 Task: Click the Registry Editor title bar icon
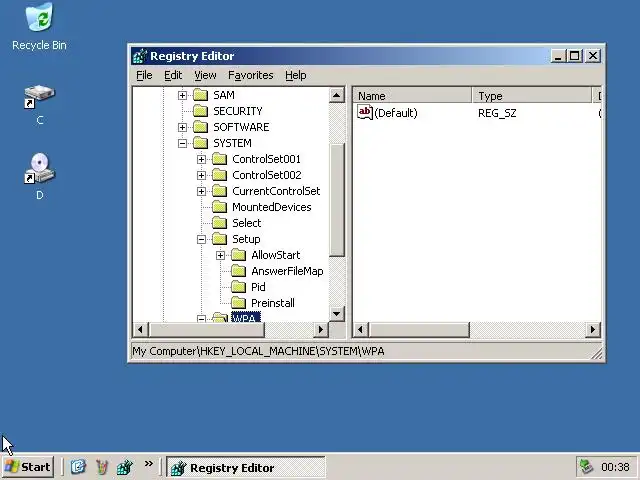tap(140, 56)
